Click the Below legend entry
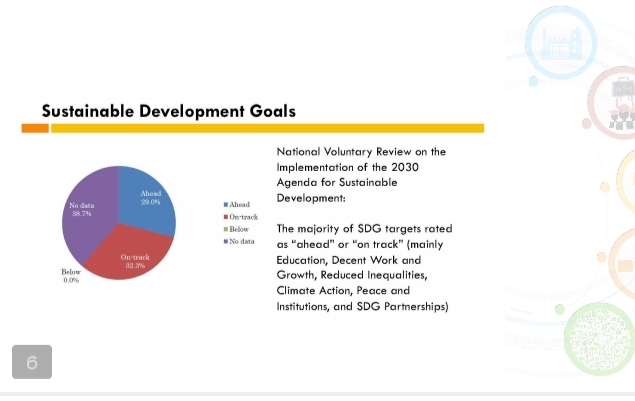 point(238,229)
